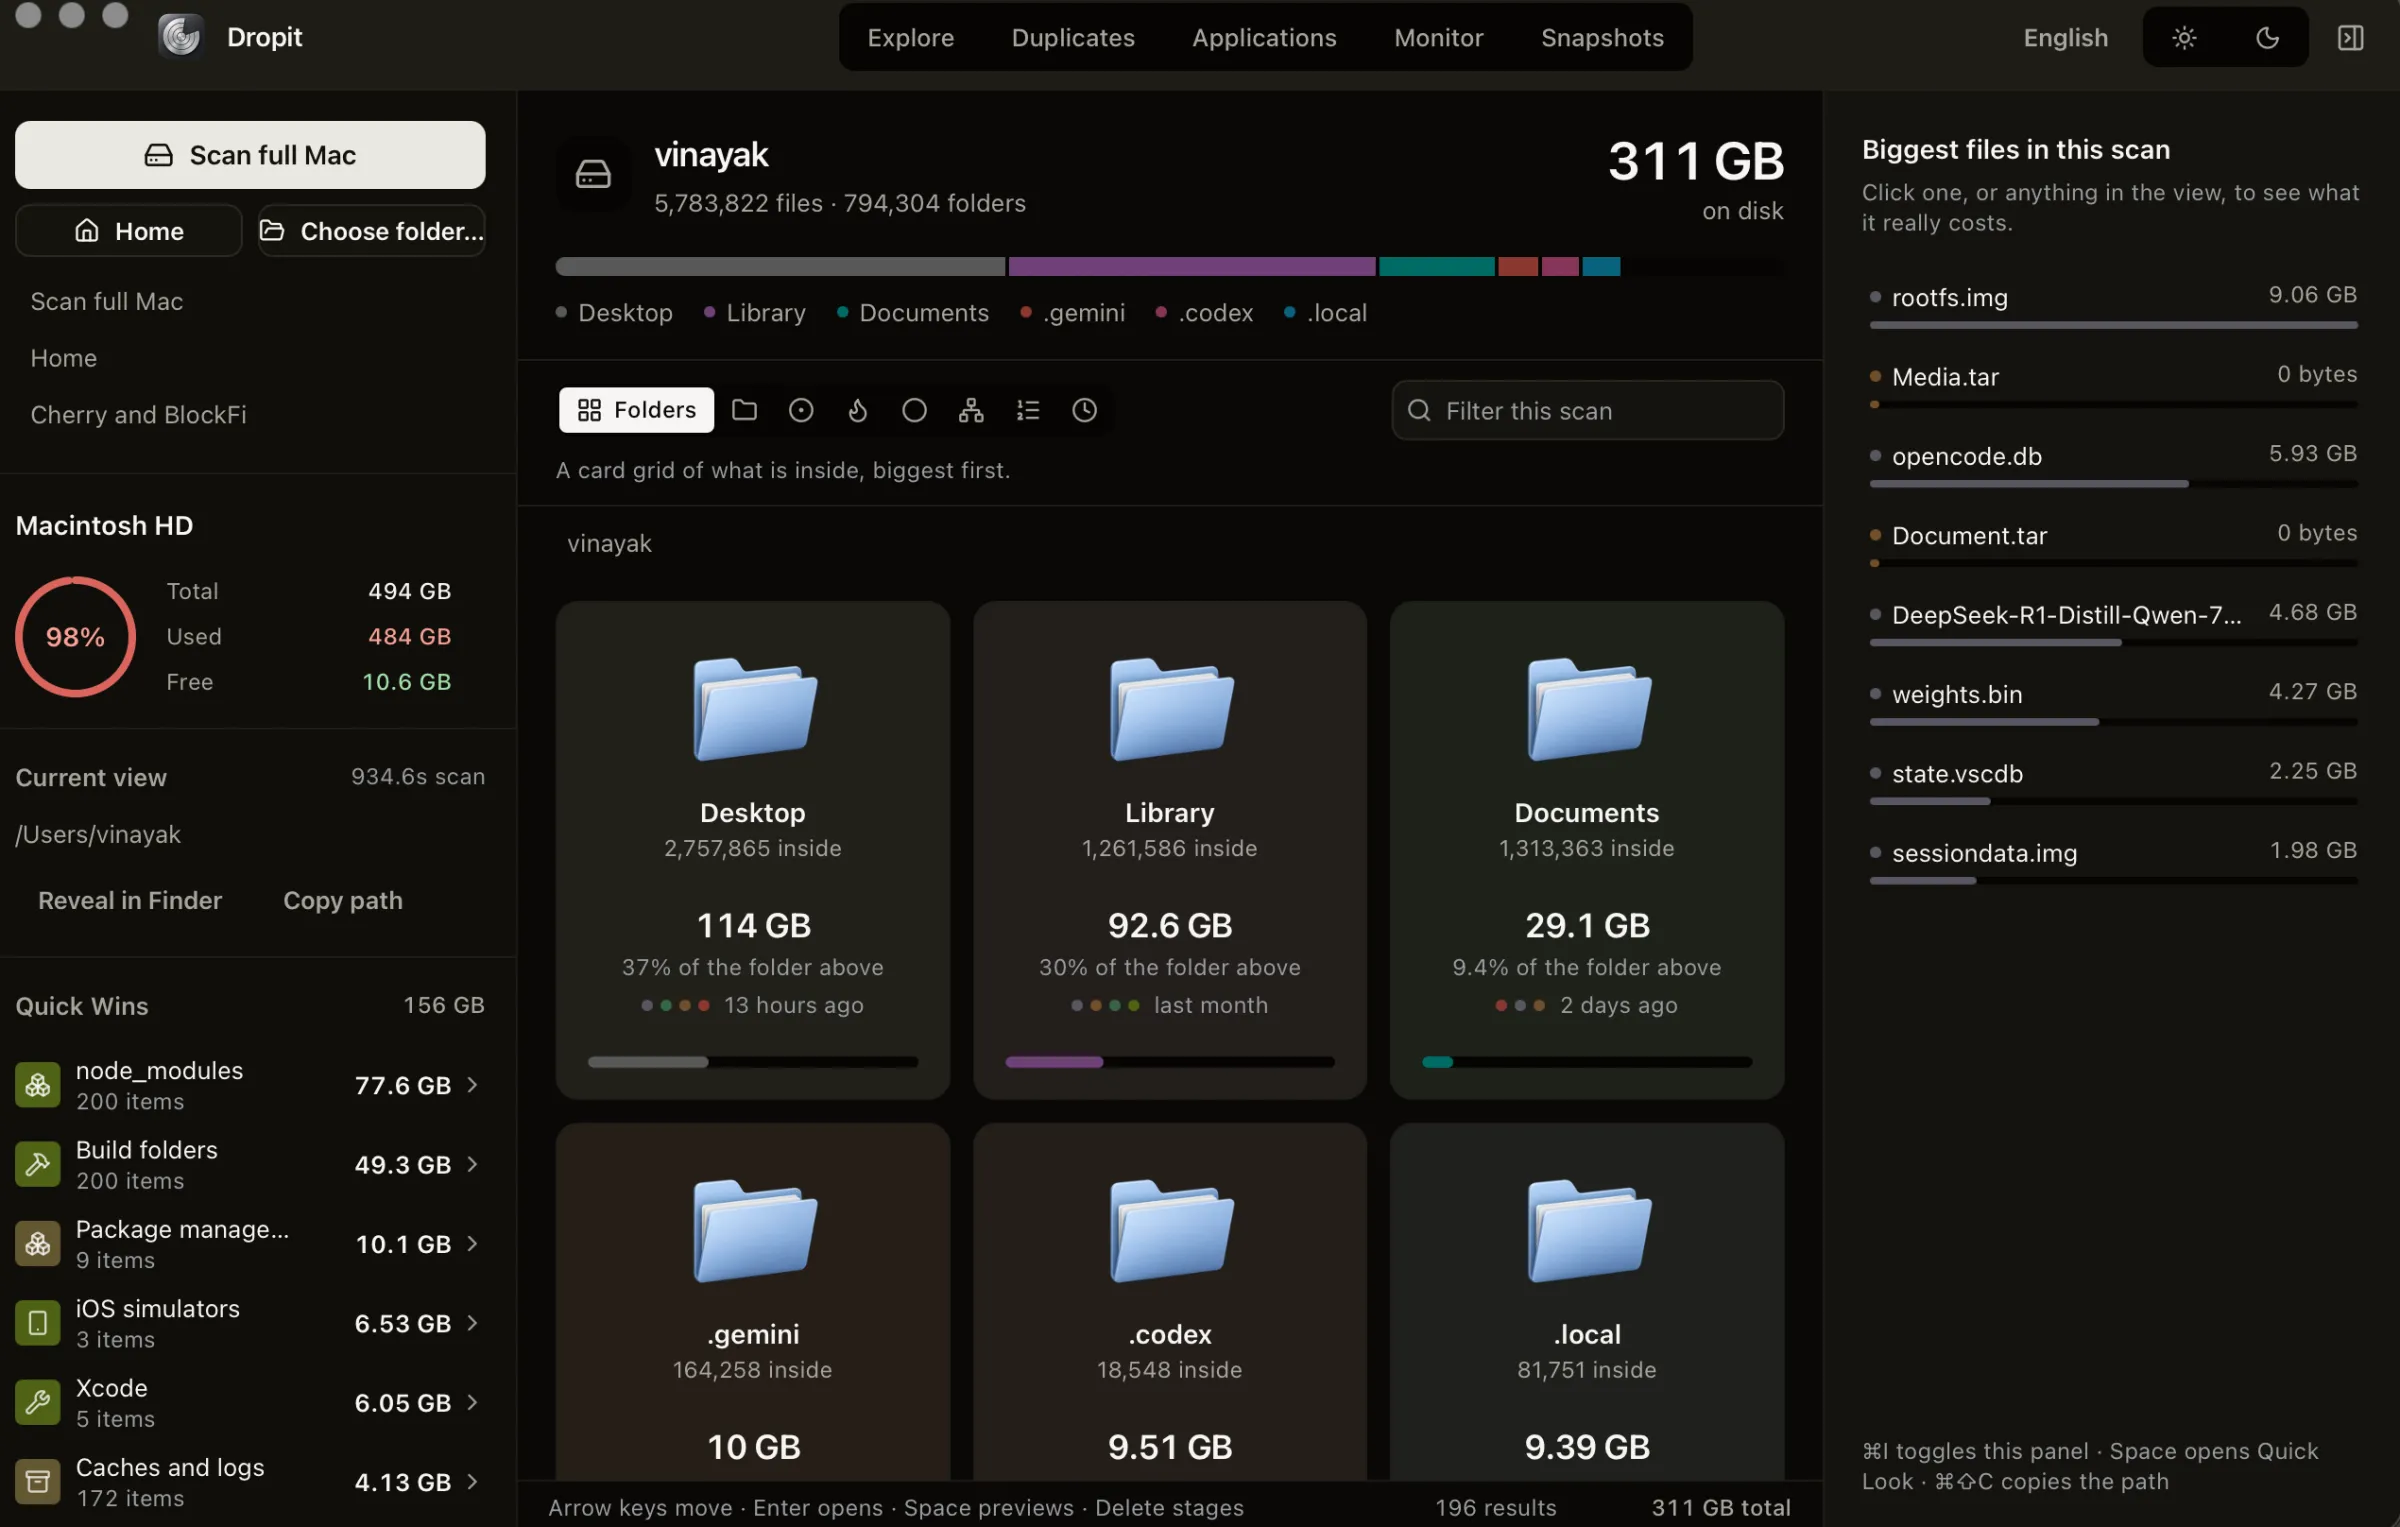The image size is (2400, 1527).
Task: Click the Build folders hammer icon
Action: coord(38,1164)
